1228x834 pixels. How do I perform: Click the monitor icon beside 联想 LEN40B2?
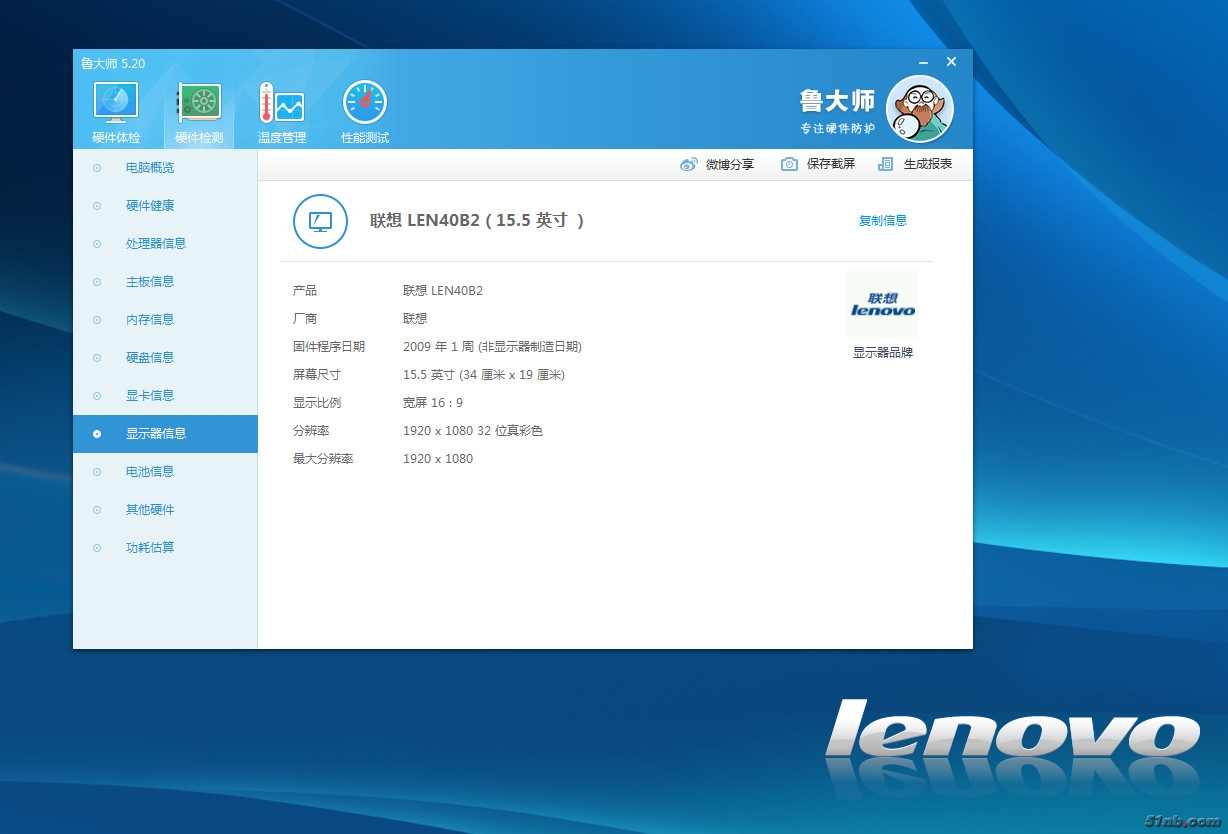click(320, 221)
